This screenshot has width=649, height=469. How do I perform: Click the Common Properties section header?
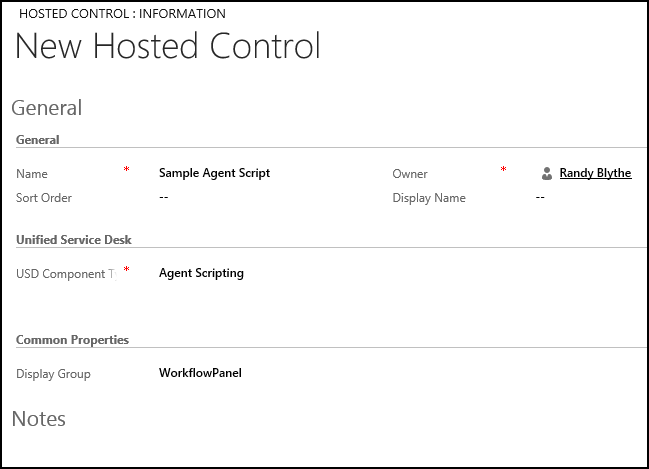[72, 340]
